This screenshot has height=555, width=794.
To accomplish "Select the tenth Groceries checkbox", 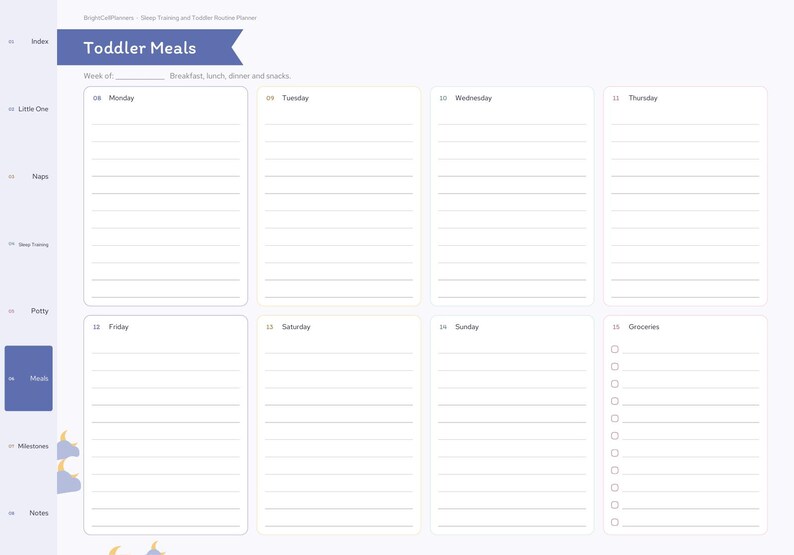I will click(615, 505).
